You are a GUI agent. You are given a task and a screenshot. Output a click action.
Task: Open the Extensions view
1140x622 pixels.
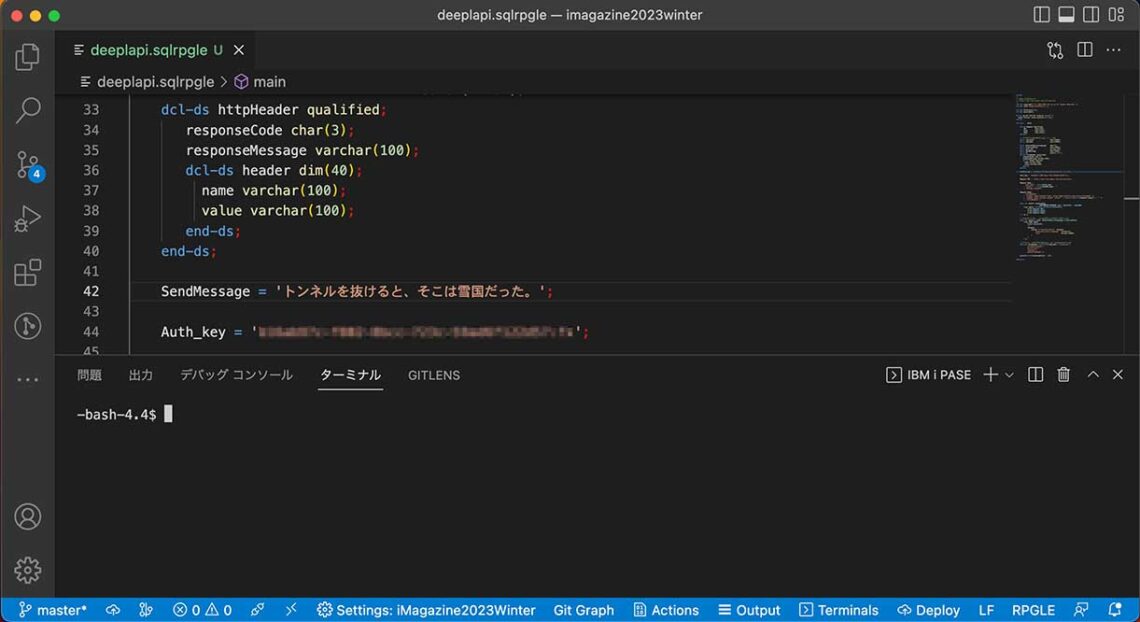28,272
